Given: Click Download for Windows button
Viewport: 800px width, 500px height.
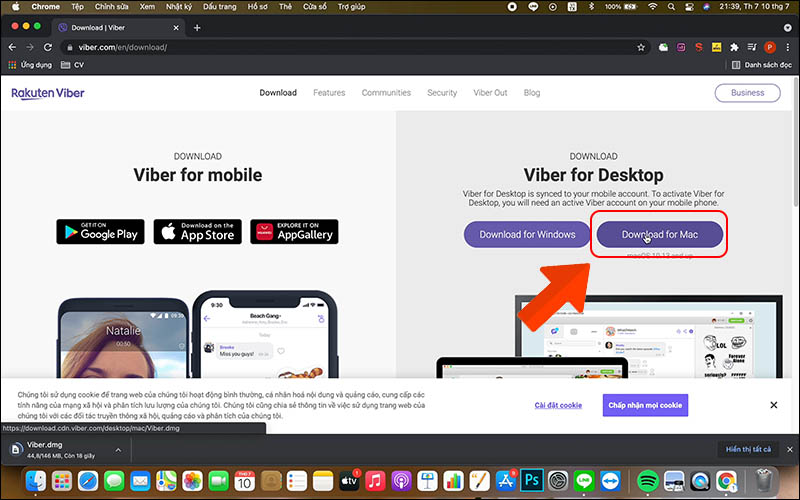Looking at the screenshot, I should (x=527, y=235).
